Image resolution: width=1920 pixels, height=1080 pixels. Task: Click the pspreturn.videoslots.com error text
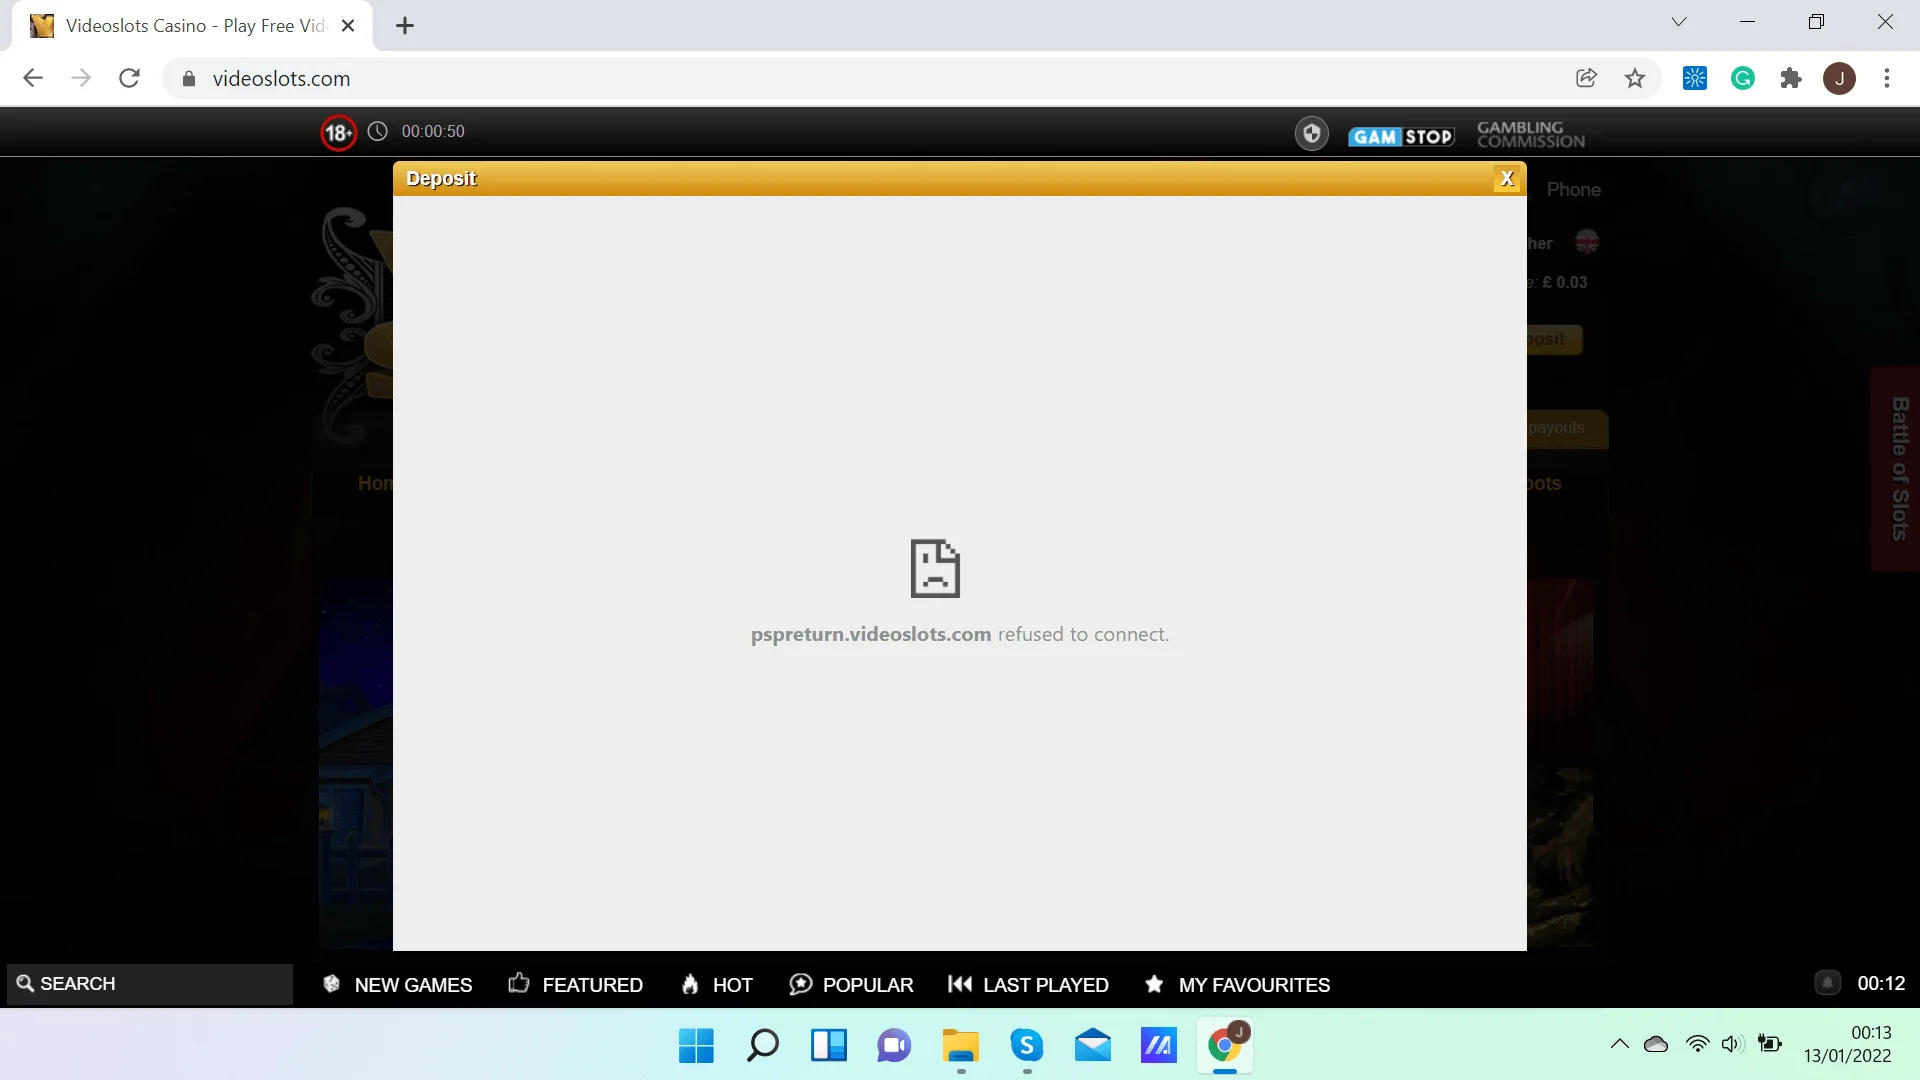tap(960, 634)
